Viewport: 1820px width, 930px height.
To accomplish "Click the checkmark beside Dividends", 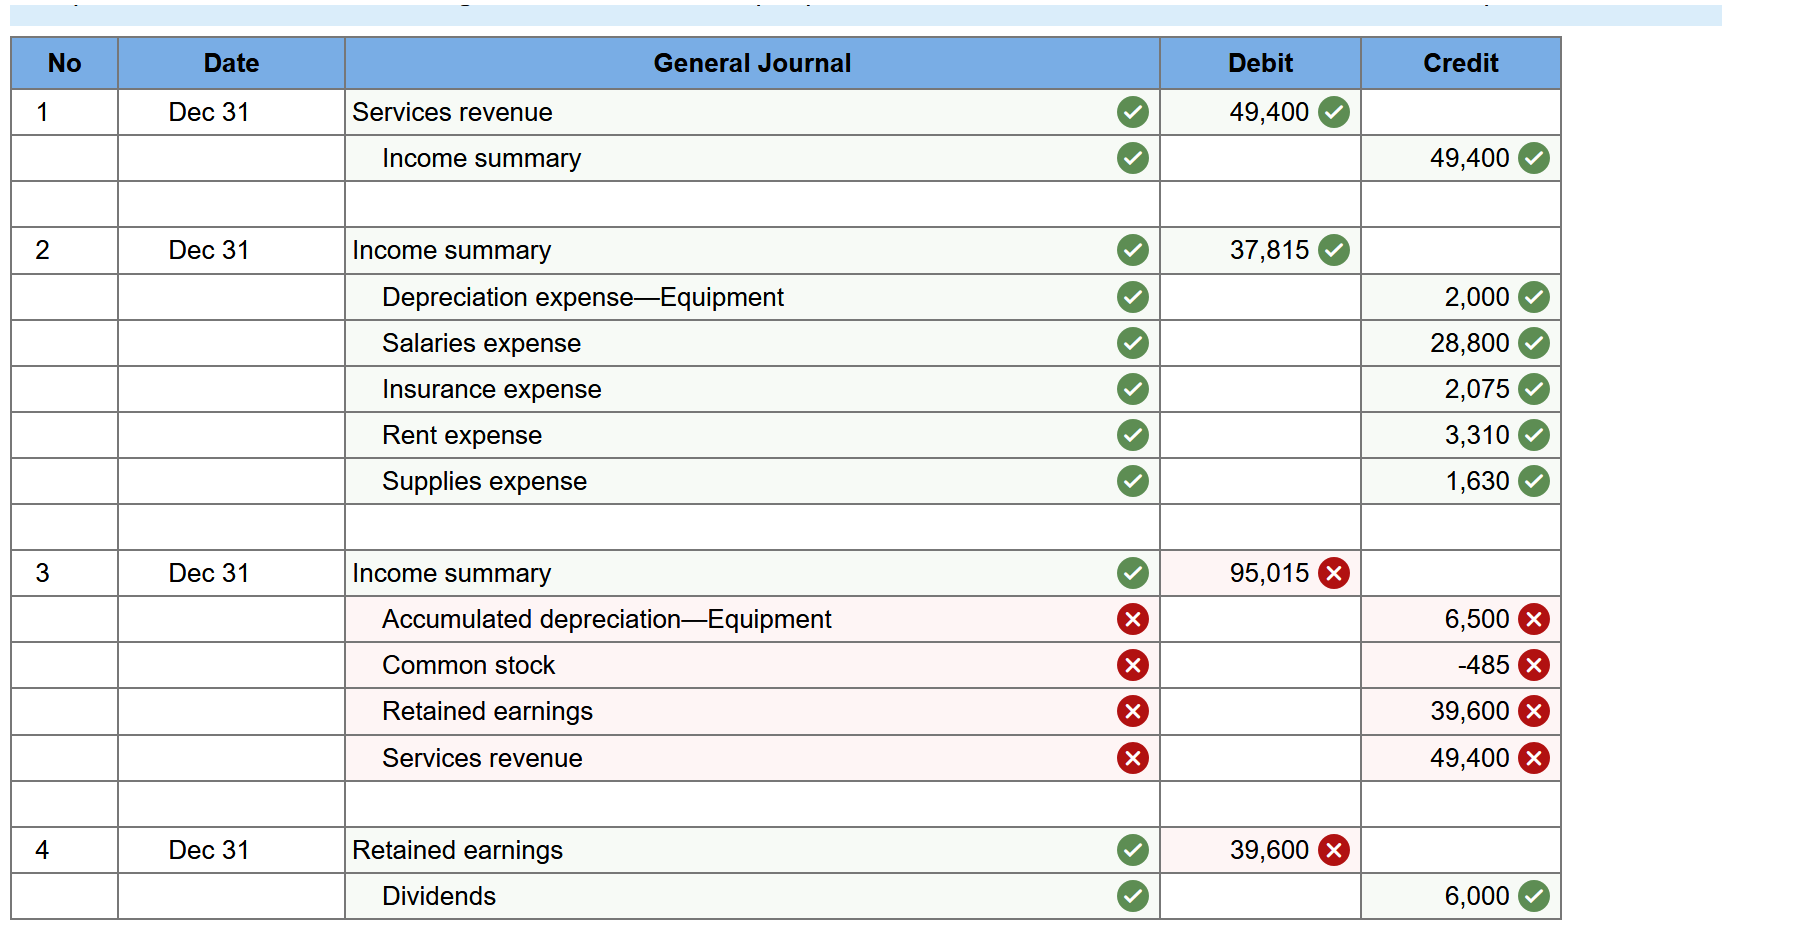I will click(x=1133, y=896).
